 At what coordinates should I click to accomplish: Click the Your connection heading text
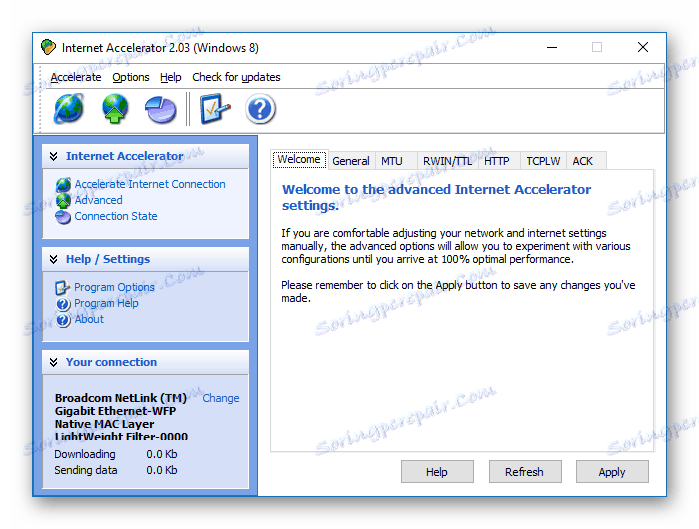coord(111,362)
